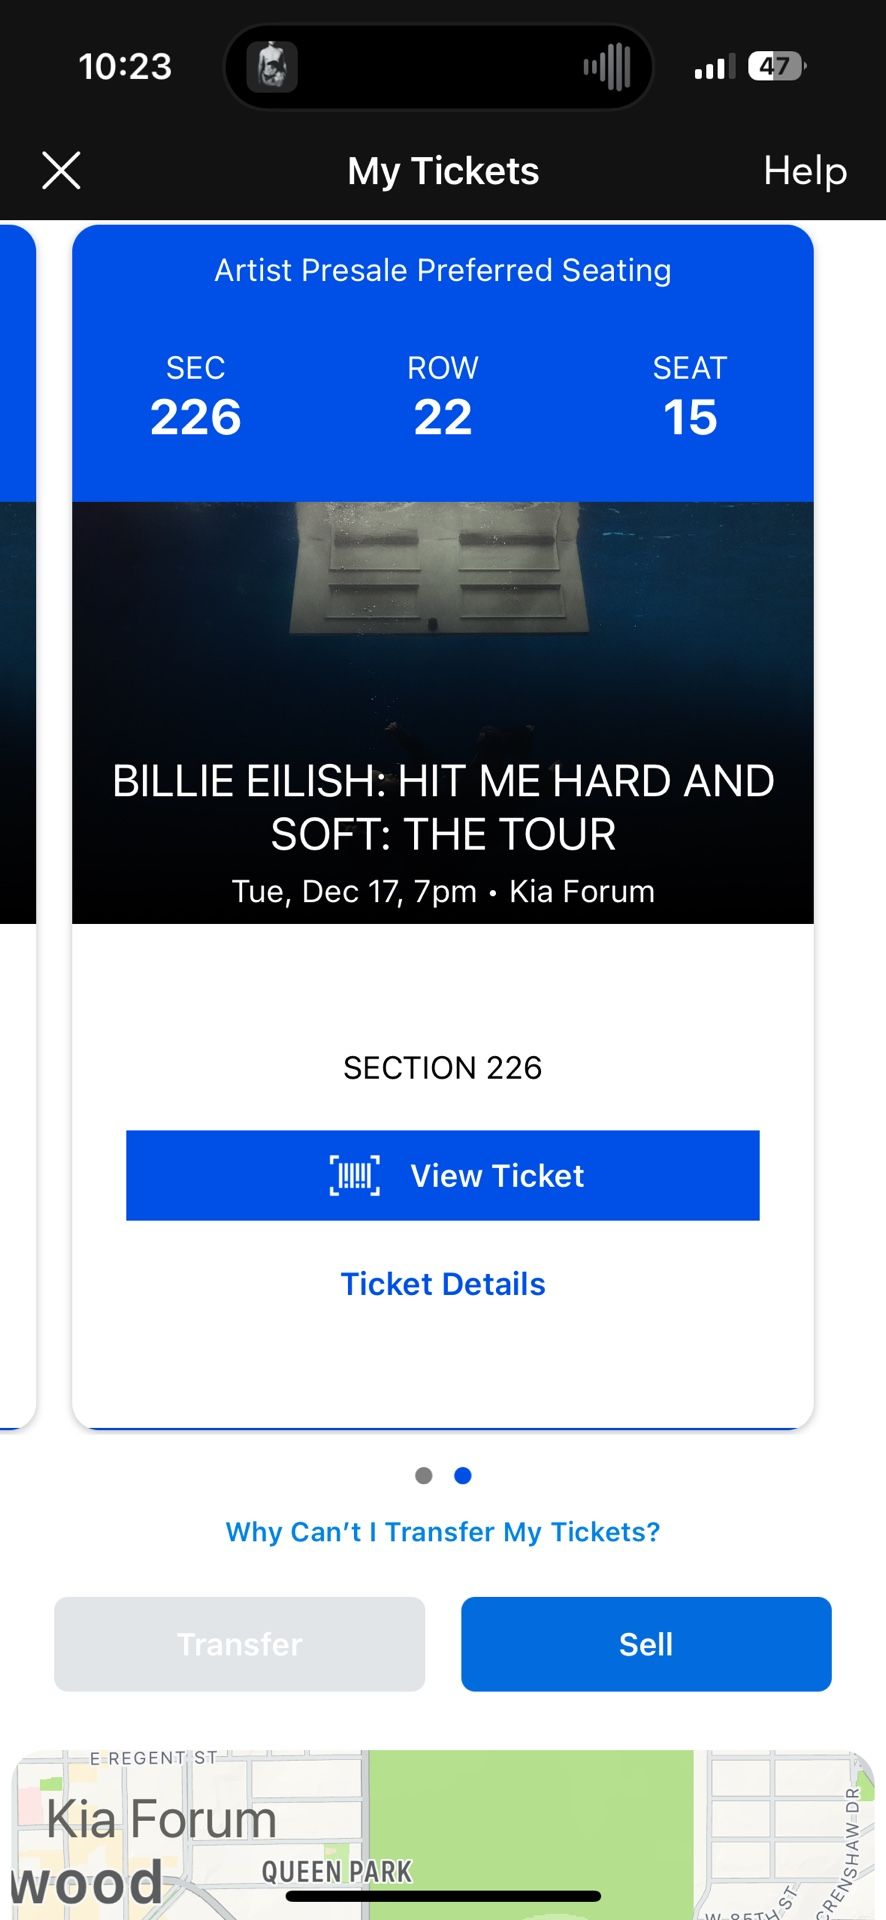This screenshot has width=886, height=1920.
Task: Tap the home indicator bar at bottom
Action: 443,1890
